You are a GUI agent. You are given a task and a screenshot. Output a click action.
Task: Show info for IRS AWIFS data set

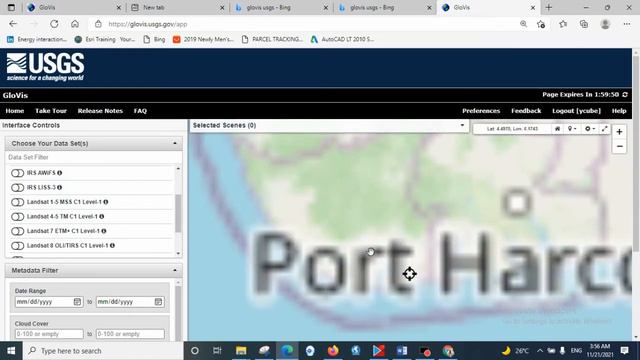(60, 173)
